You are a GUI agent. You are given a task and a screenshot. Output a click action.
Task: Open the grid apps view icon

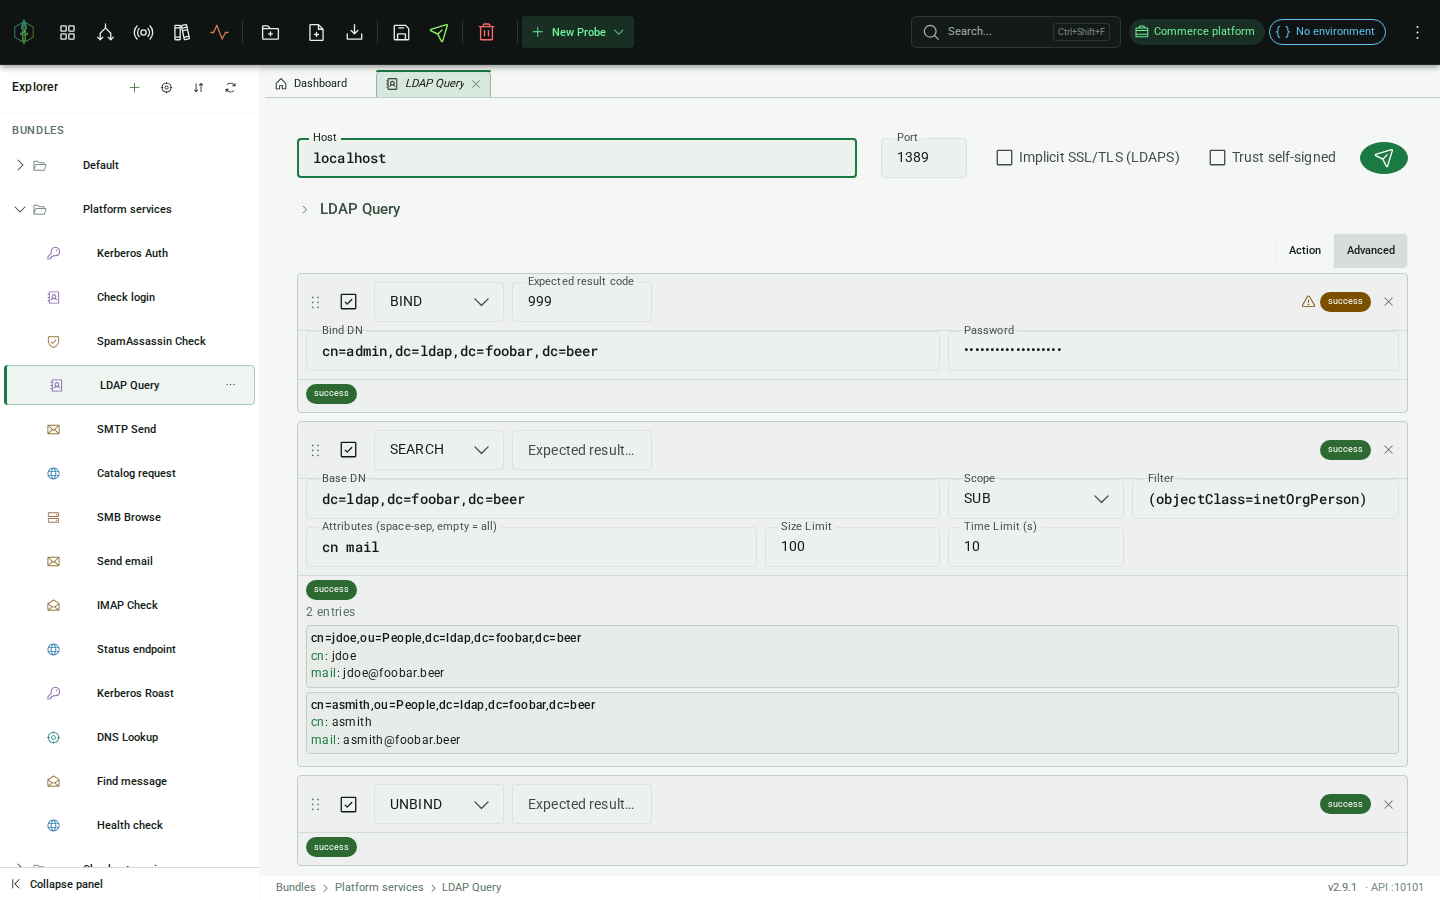[x=67, y=32]
